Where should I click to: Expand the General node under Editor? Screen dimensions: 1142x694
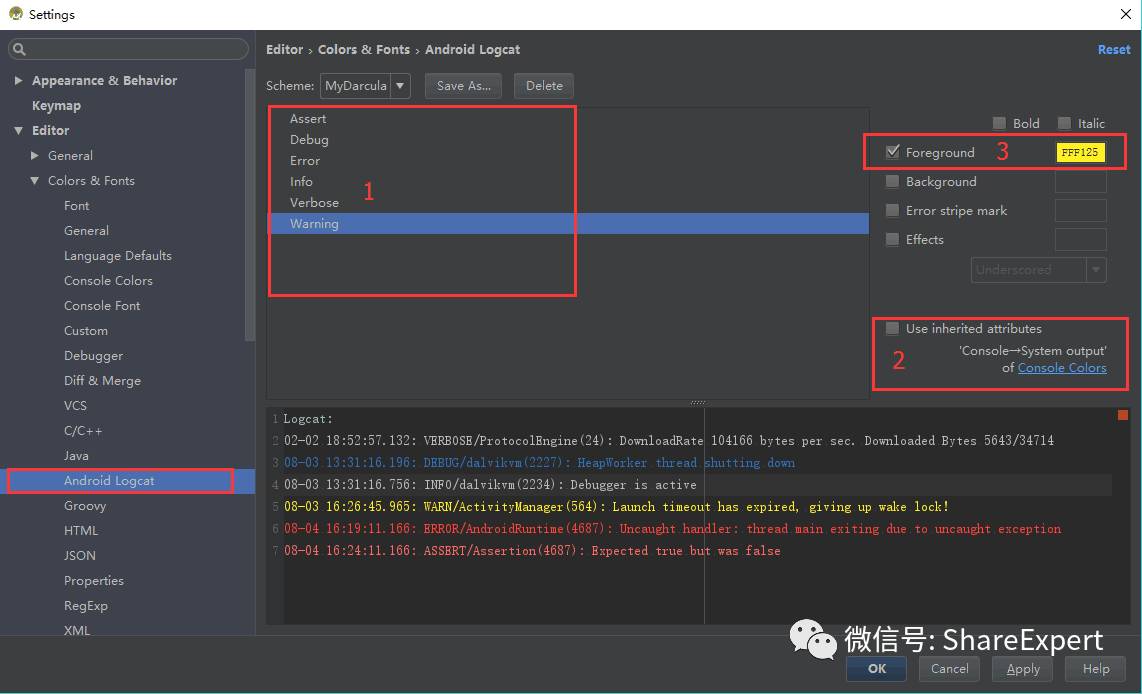tap(34, 155)
